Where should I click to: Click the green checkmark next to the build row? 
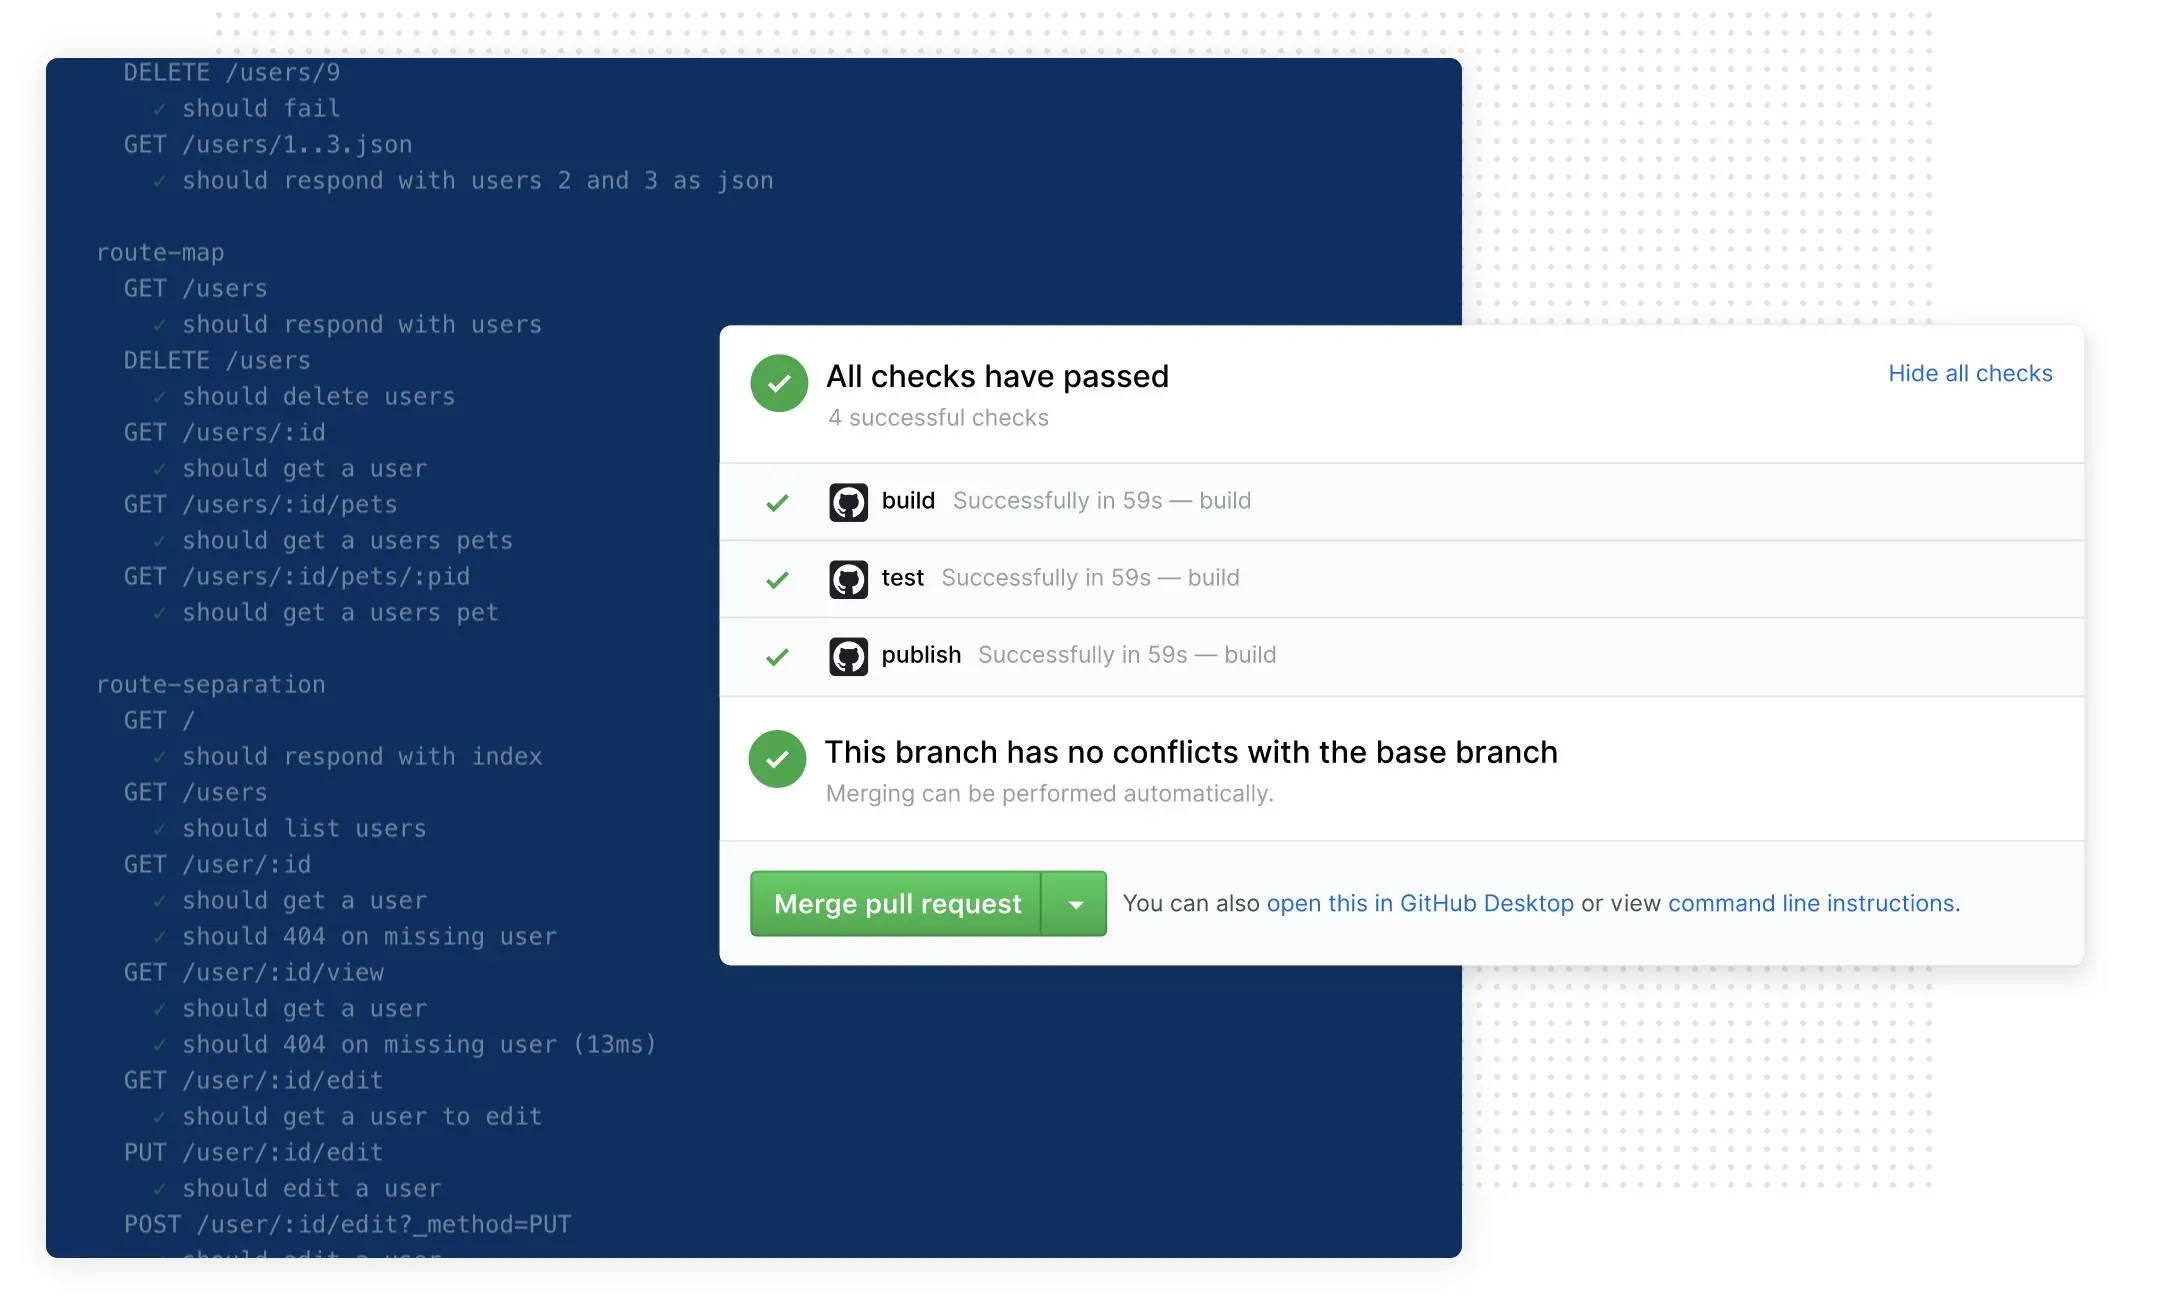pos(777,501)
